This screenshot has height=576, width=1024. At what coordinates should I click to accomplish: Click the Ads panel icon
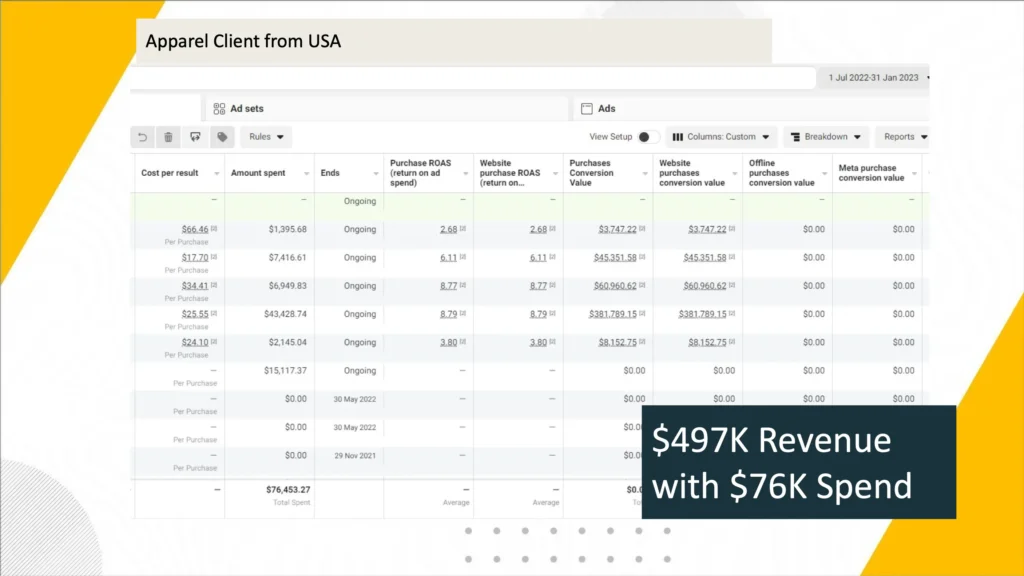point(585,108)
